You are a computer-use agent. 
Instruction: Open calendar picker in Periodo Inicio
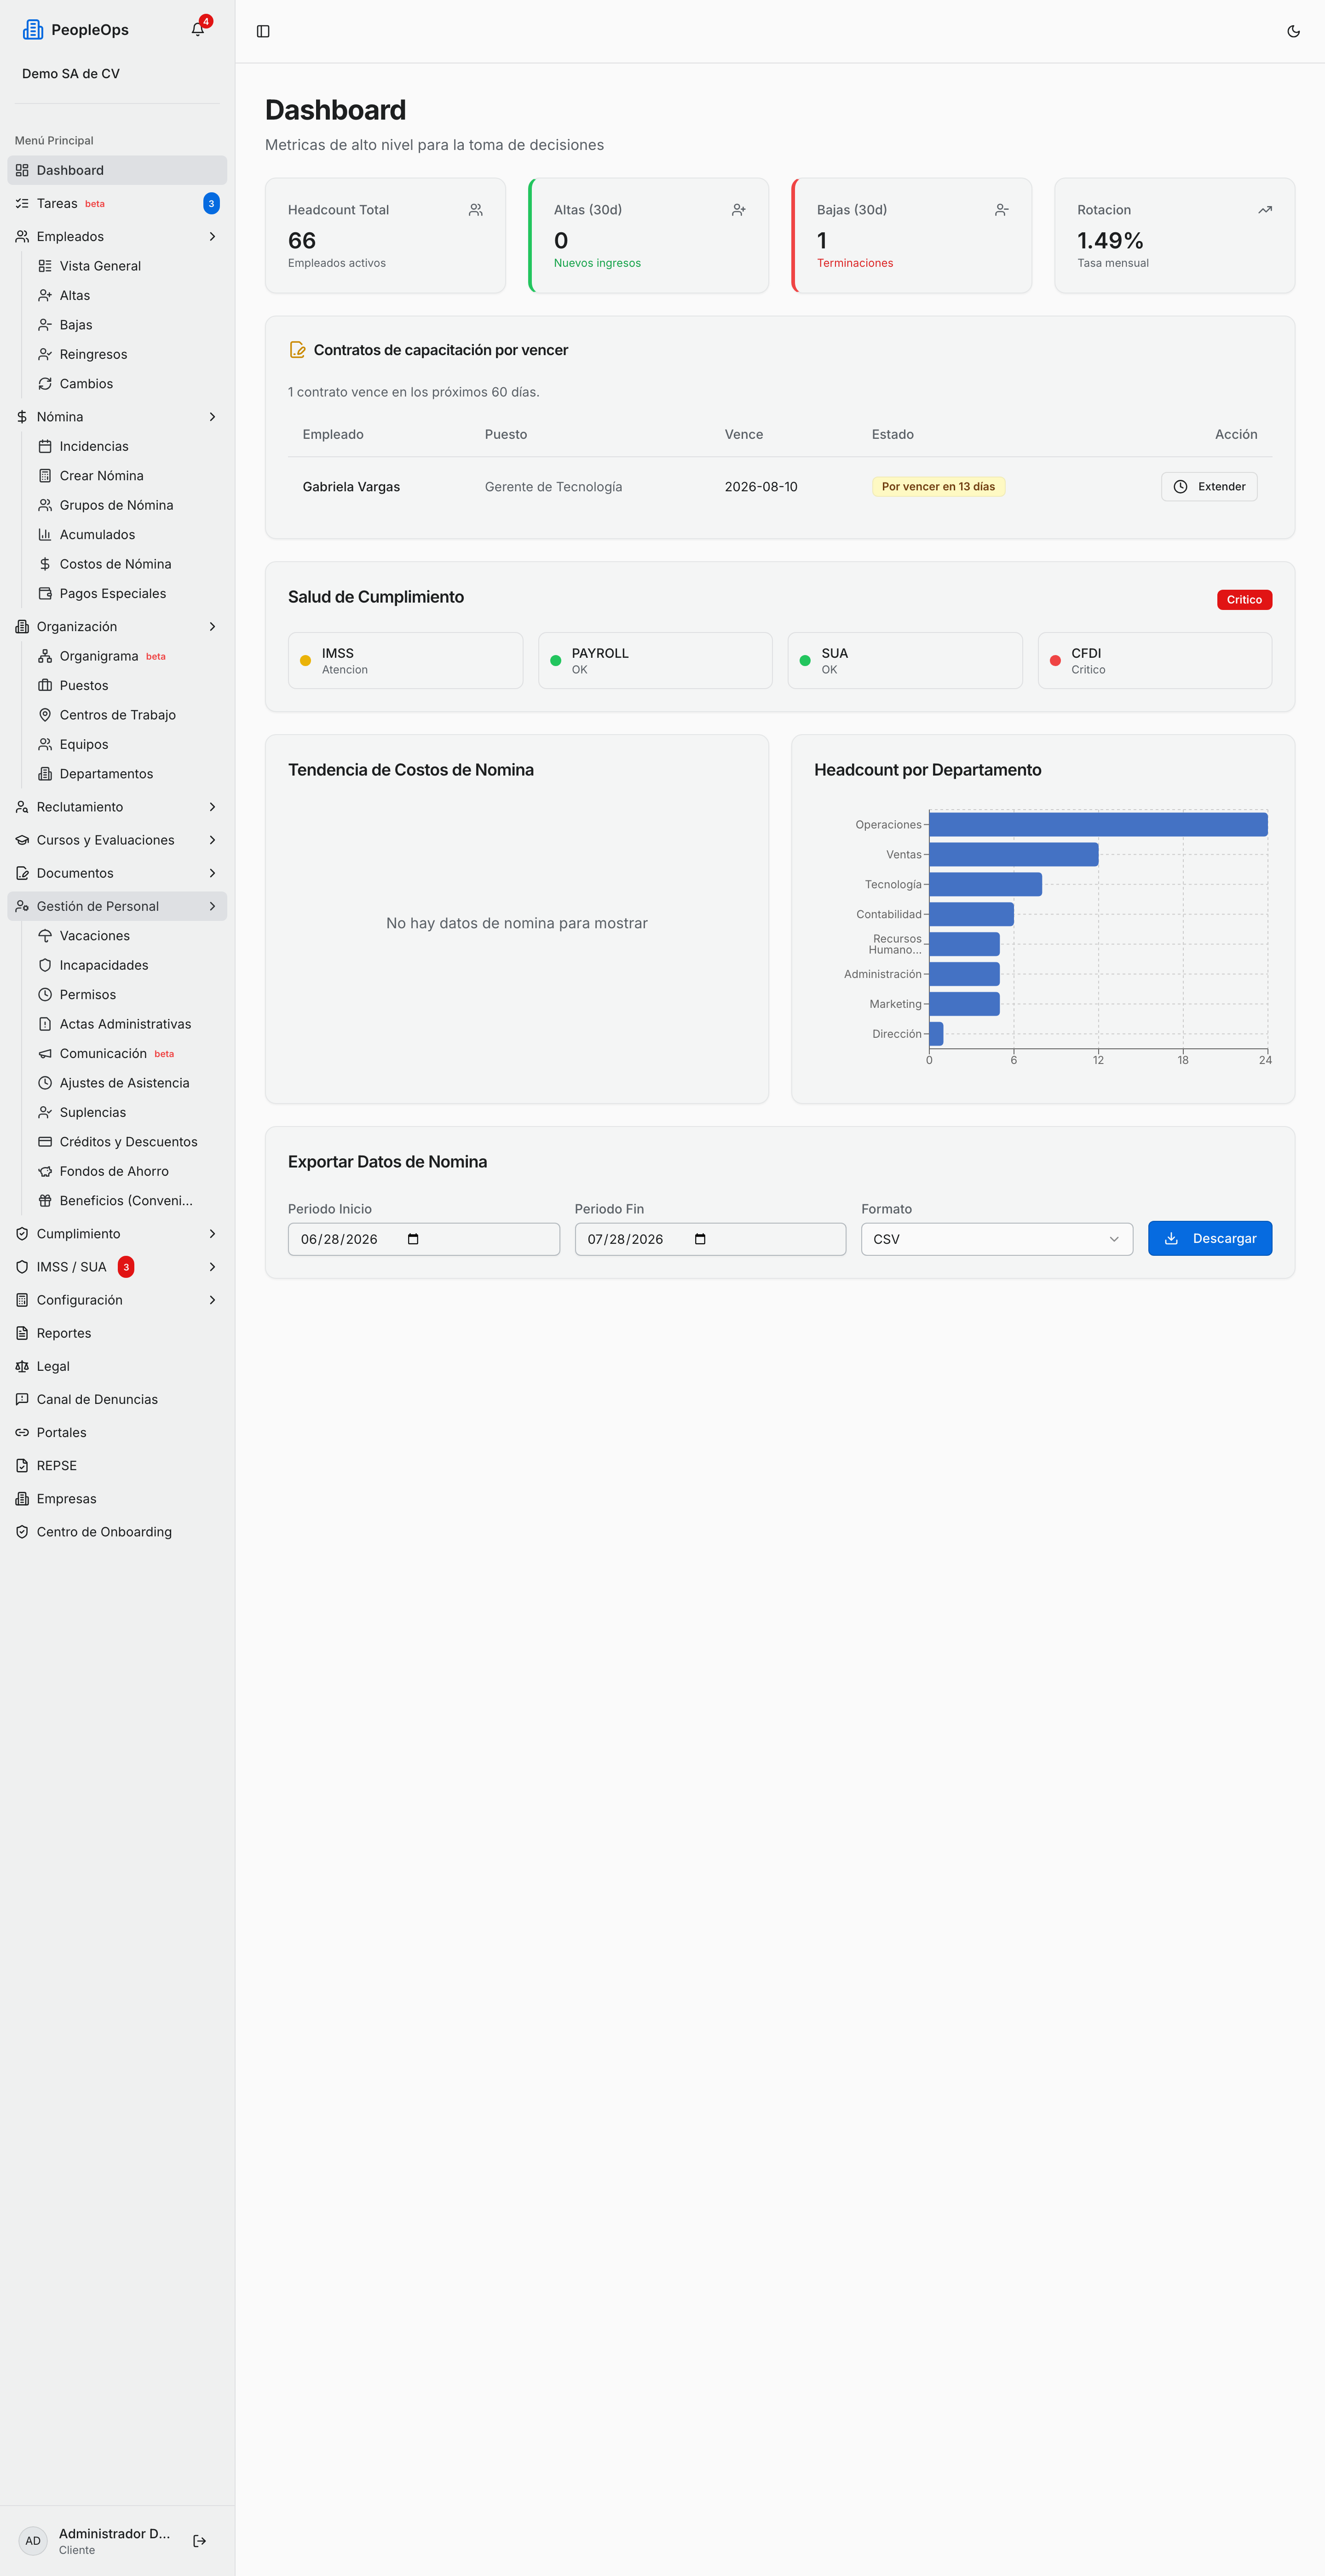pyautogui.click(x=413, y=1239)
